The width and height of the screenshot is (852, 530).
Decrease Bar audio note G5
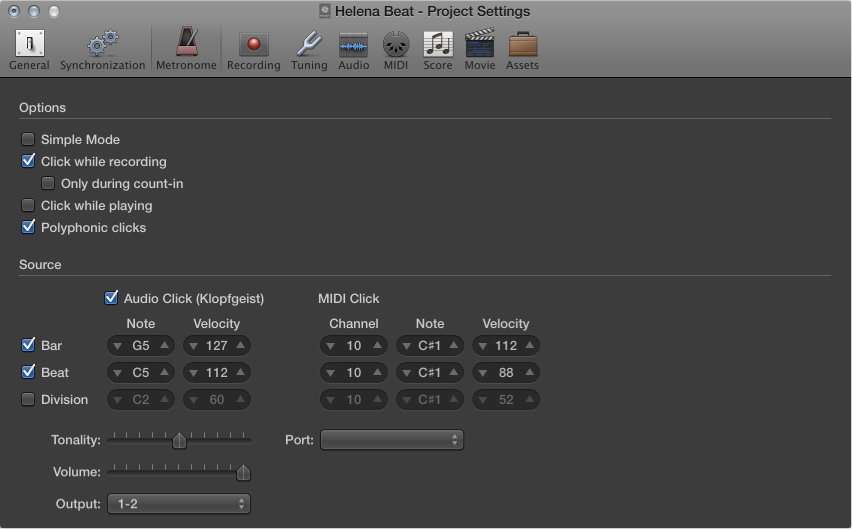pos(117,346)
